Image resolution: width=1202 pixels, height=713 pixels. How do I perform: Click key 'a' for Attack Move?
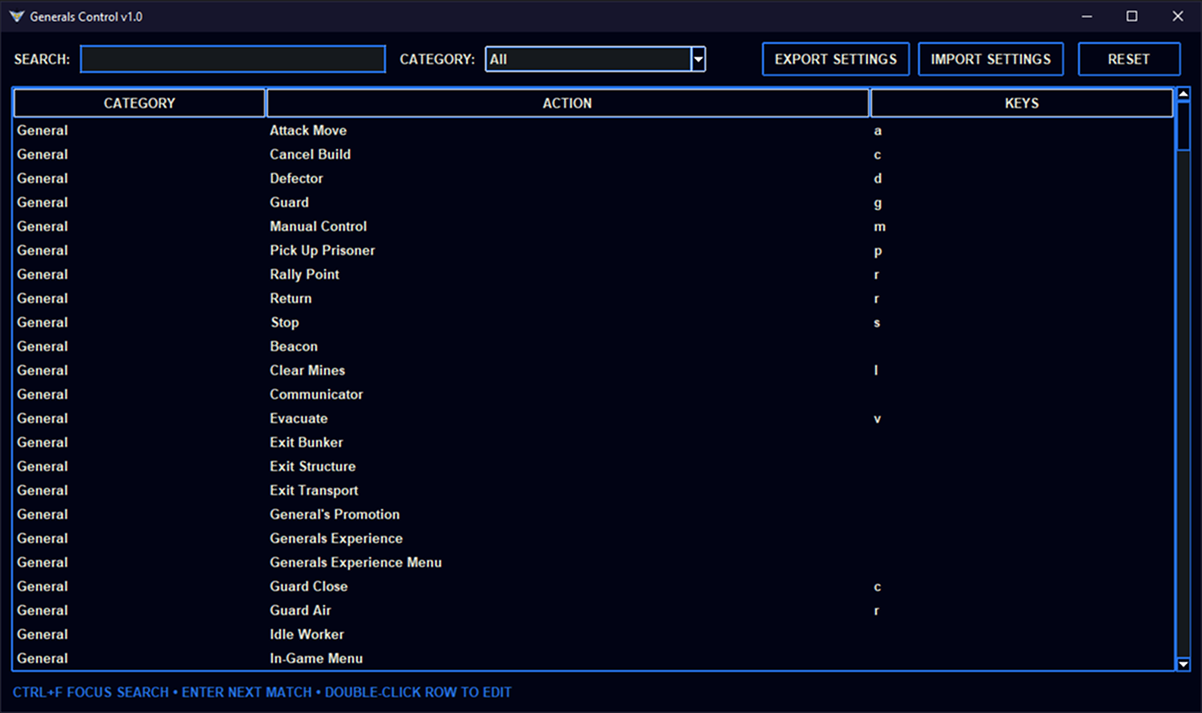click(x=877, y=131)
